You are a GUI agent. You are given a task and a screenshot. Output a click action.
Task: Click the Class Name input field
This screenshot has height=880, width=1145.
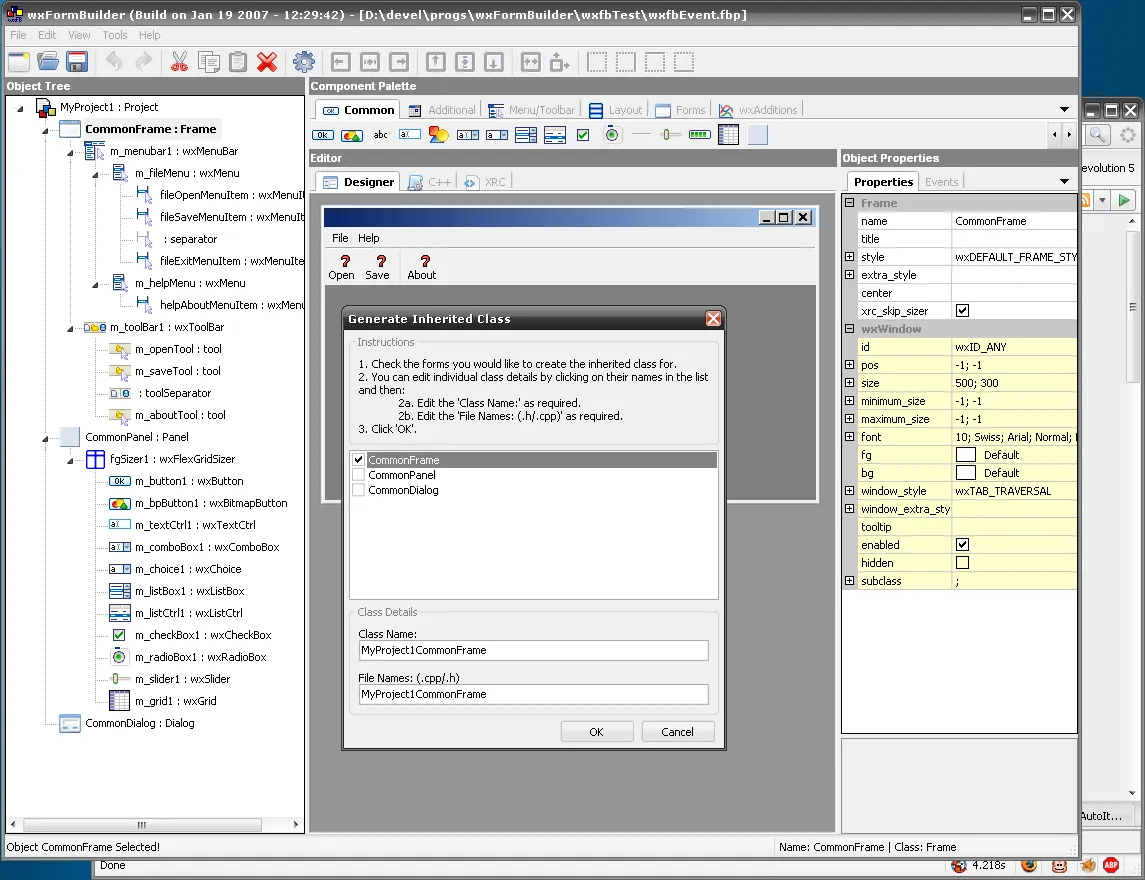point(533,650)
